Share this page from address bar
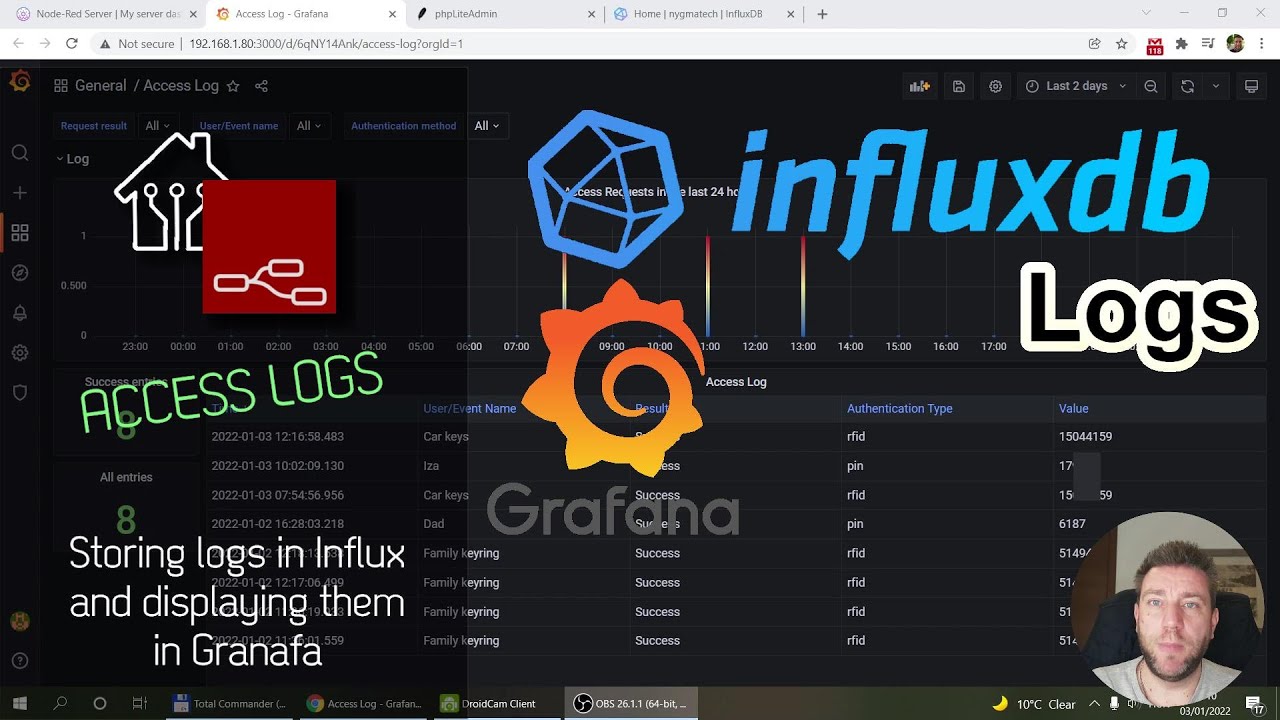 coord(1095,43)
